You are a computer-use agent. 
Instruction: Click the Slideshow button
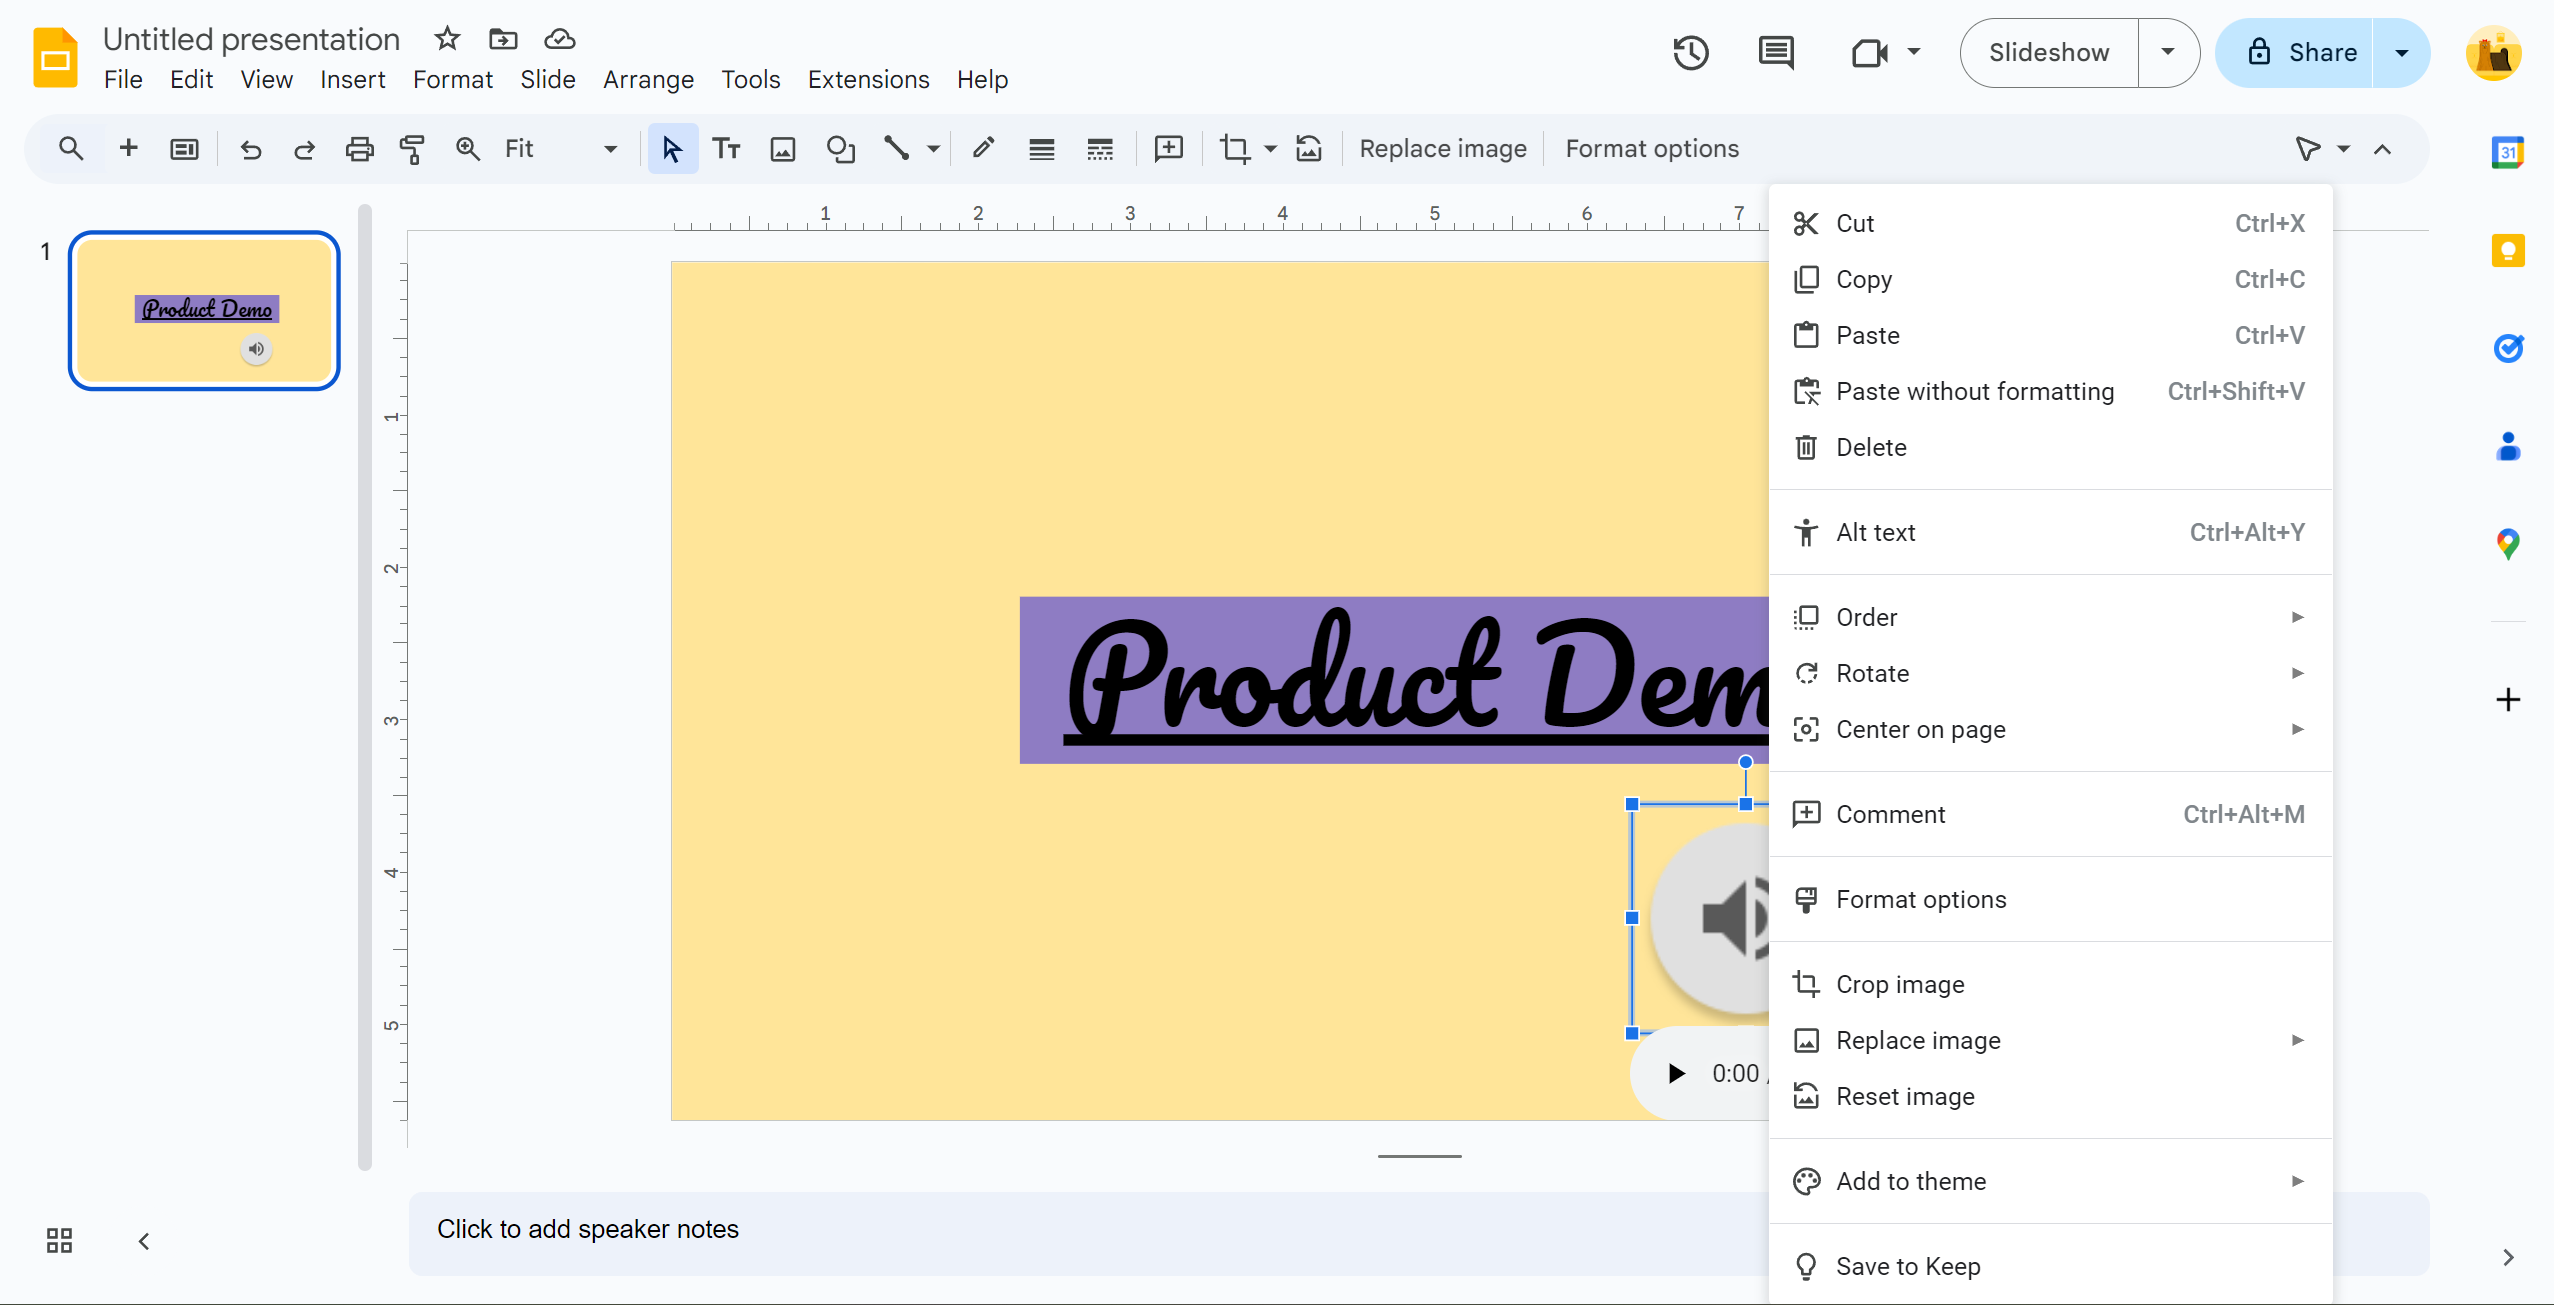tap(2049, 53)
